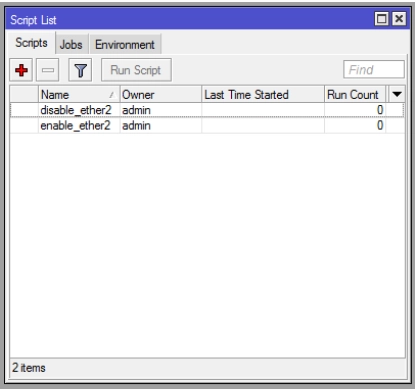This screenshot has height=389, width=416.
Task: Maximize the Script List window
Action: tap(381, 19)
